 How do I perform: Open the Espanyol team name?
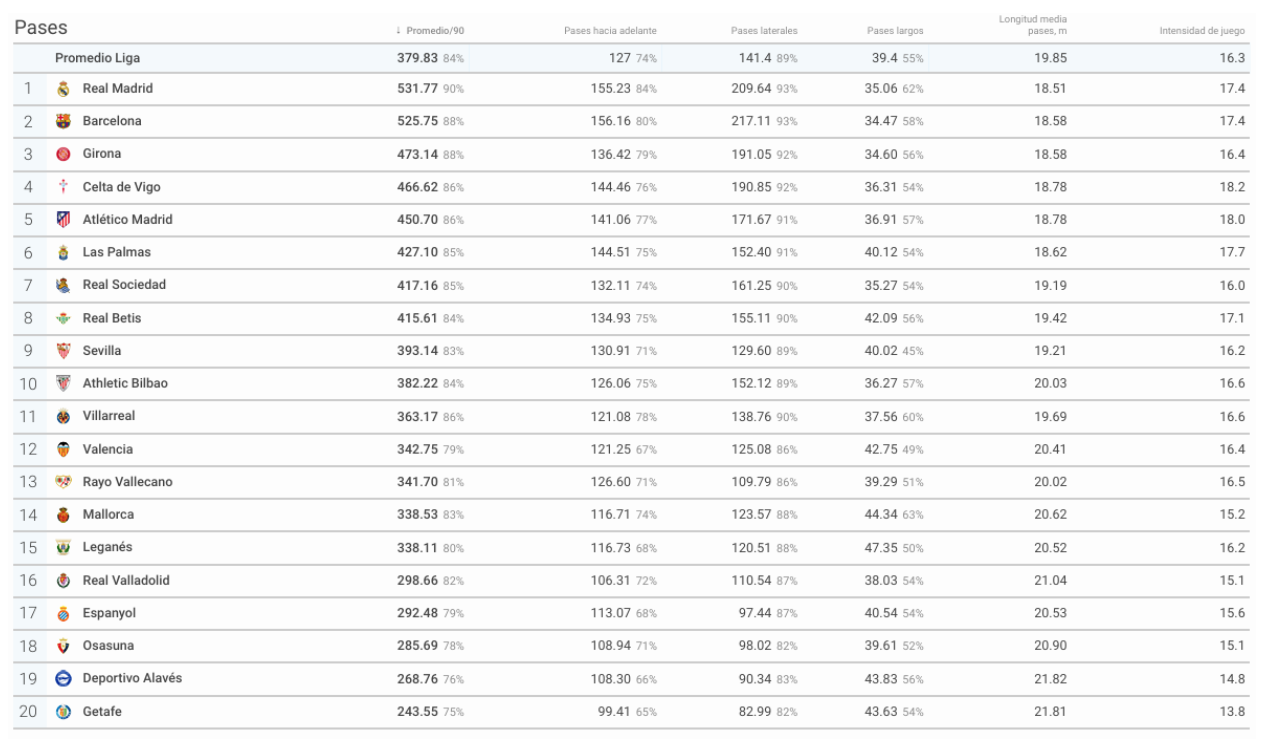click(110, 613)
